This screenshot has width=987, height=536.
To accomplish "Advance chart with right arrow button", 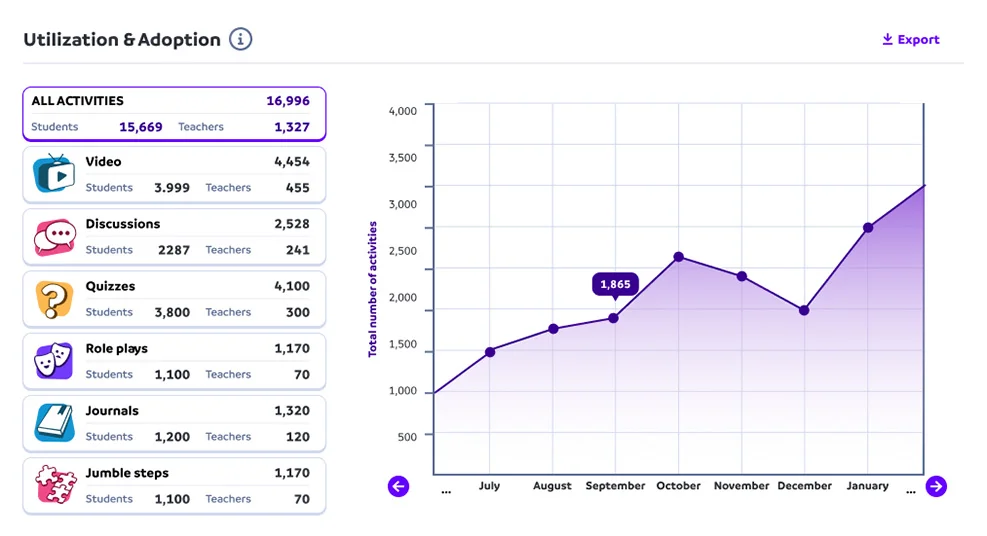I will 936,487.
